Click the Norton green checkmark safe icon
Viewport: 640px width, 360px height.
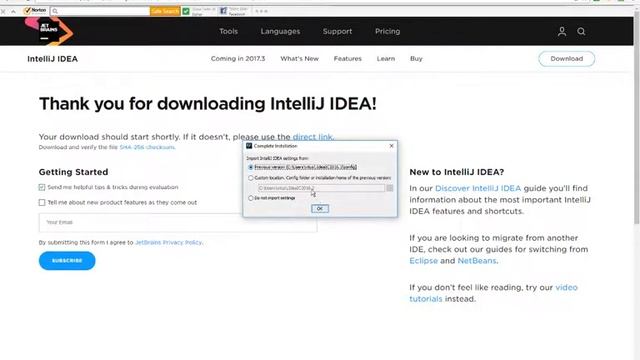point(186,11)
